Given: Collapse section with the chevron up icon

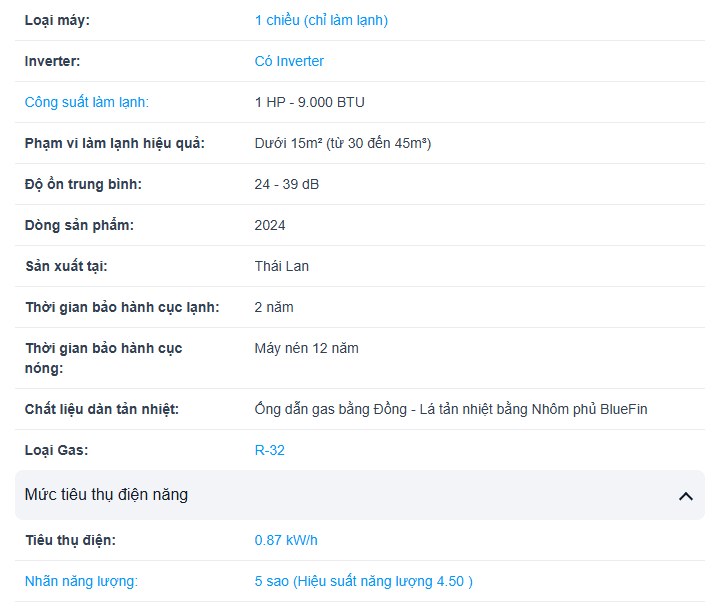Looking at the screenshot, I should (x=686, y=496).
